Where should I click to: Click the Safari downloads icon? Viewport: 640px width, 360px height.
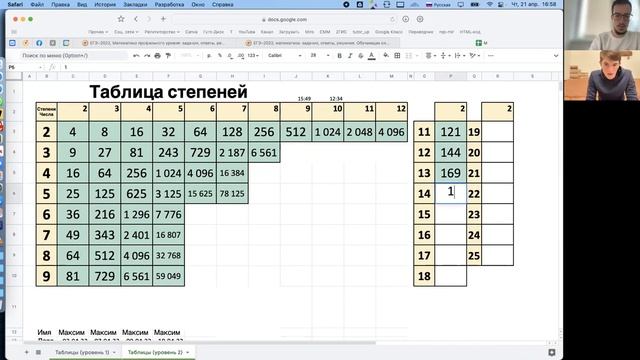coord(406,19)
